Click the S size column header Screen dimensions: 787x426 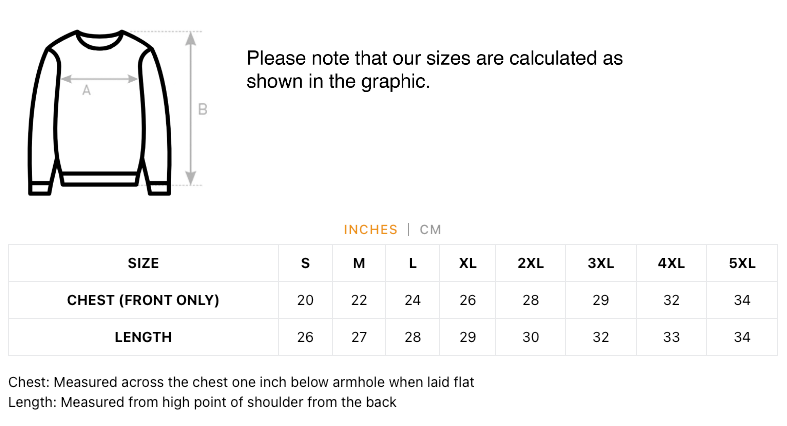305,263
